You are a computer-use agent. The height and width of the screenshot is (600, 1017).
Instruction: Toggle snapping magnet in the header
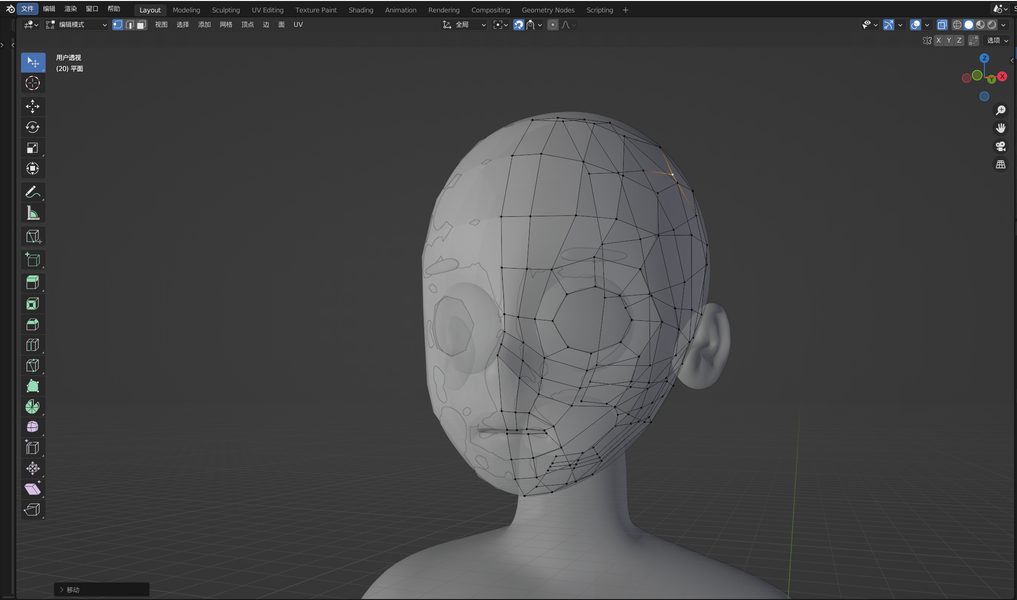519,24
